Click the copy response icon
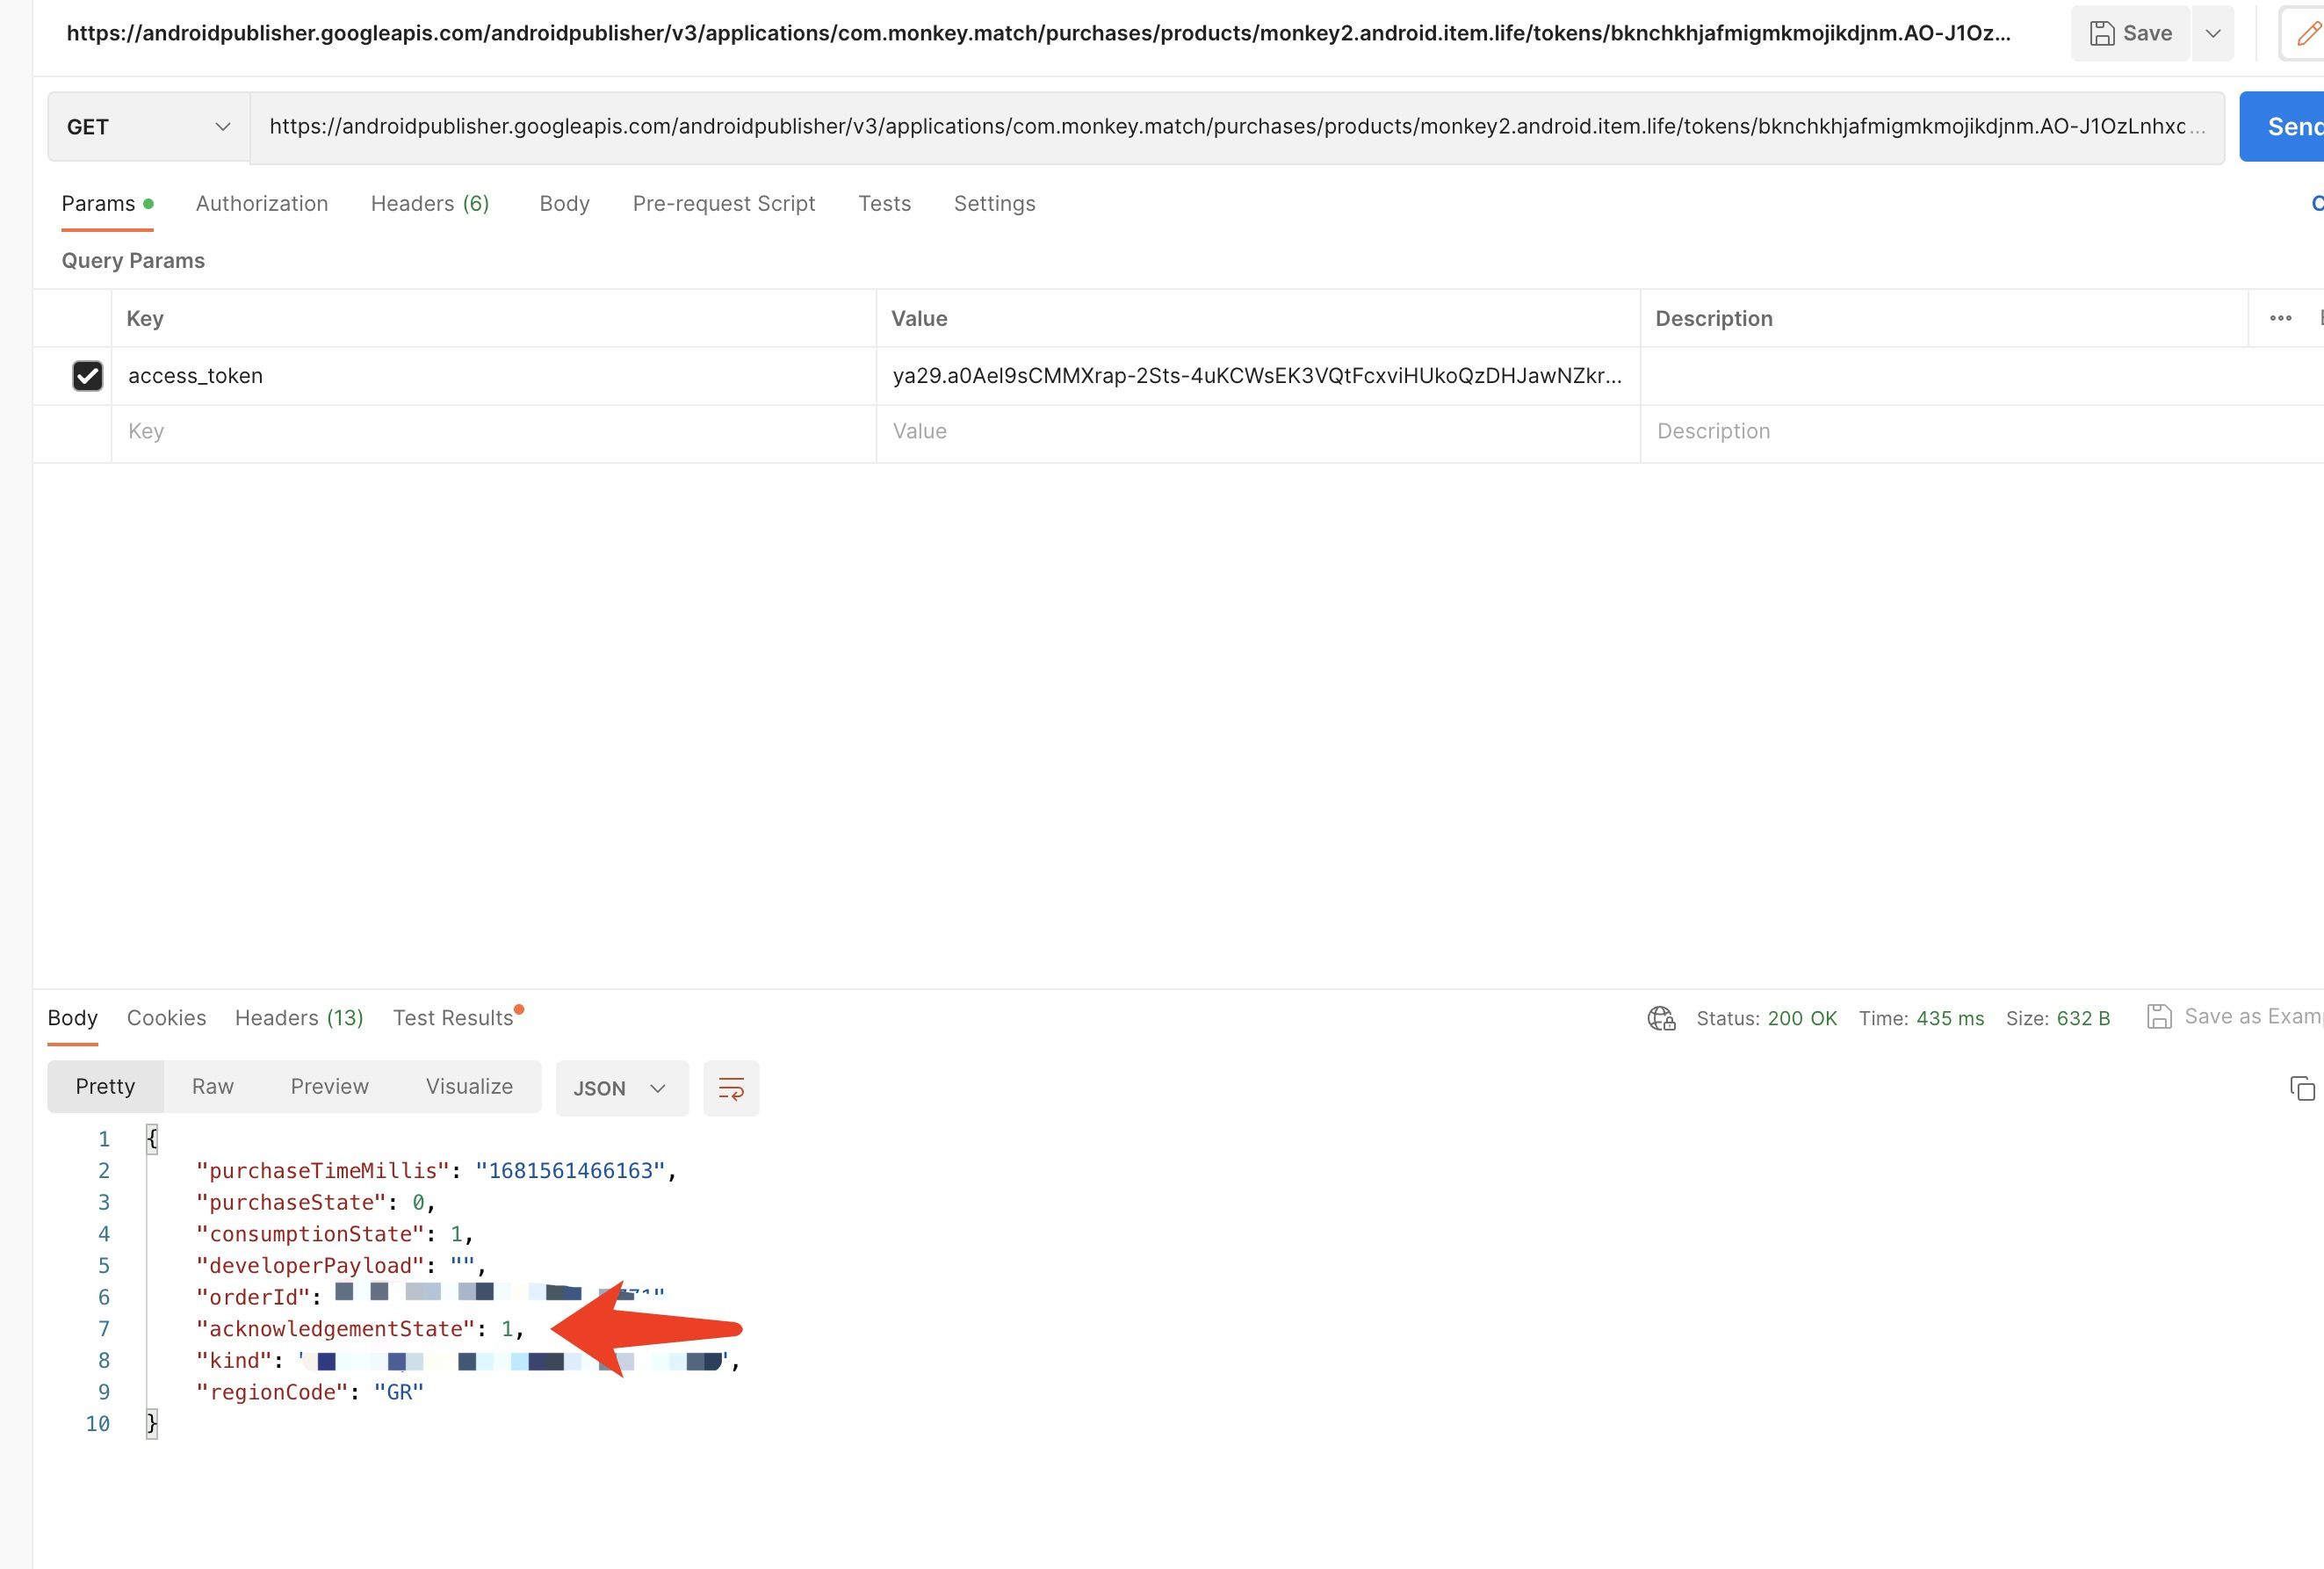Viewport: 2324px width, 1569px height. [x=2301, y=1088]
